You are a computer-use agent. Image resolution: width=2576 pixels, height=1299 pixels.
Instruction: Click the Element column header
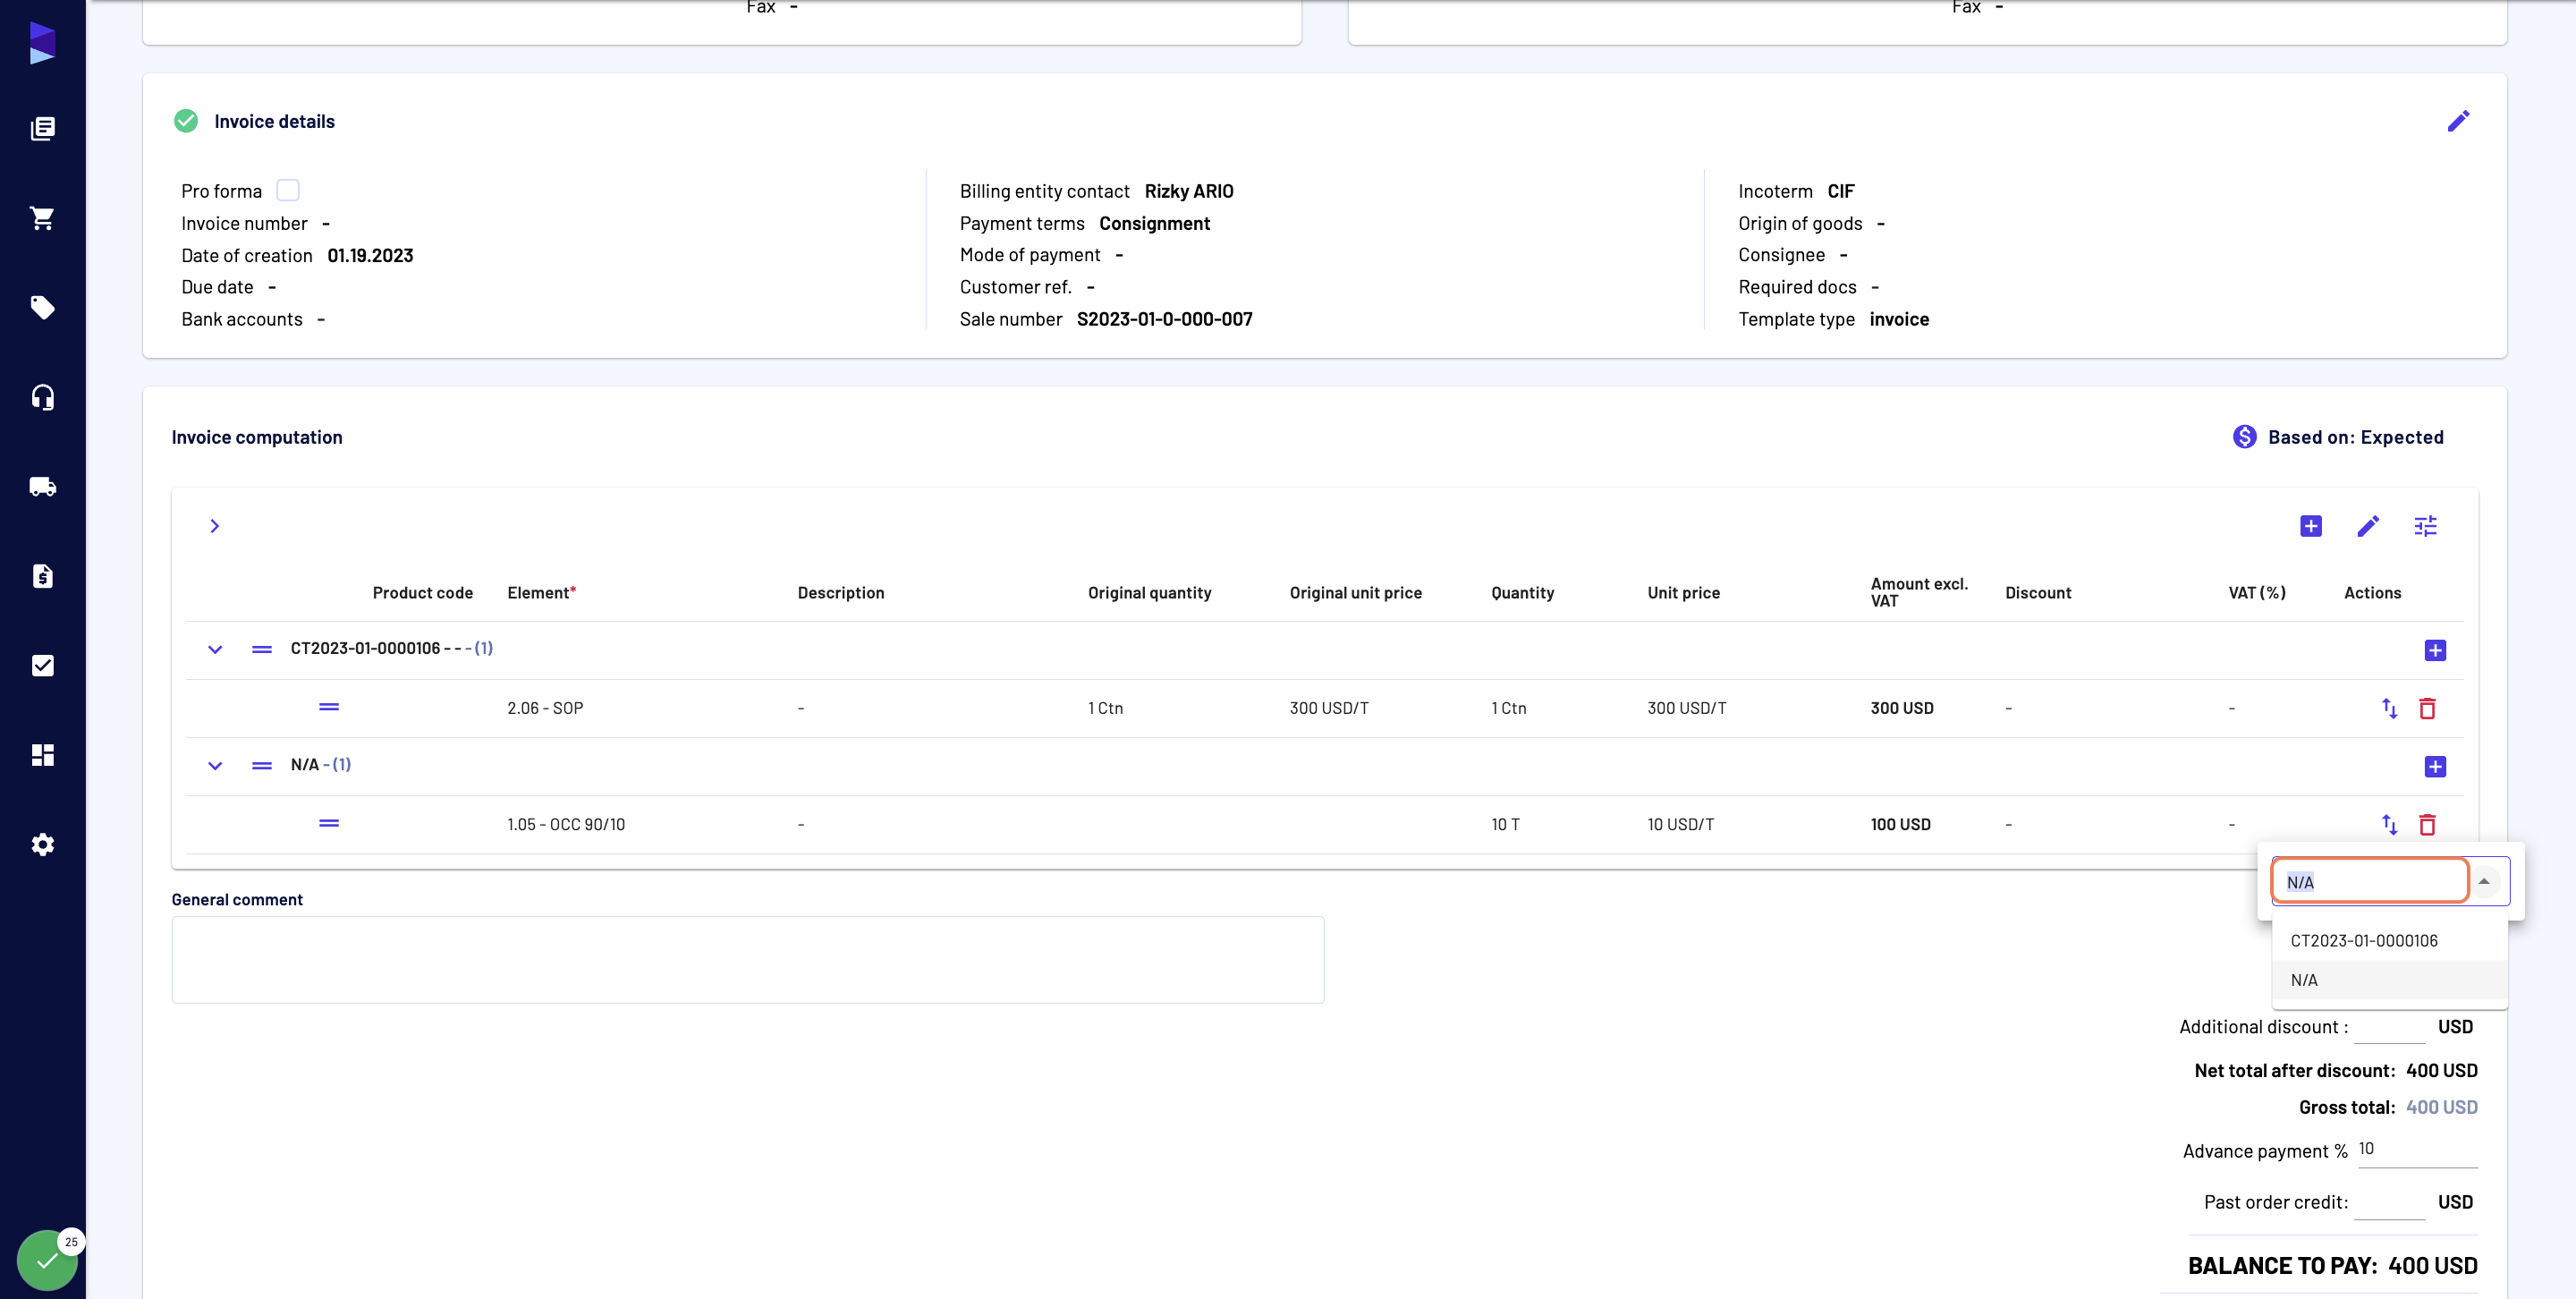(x=541, y=593)
